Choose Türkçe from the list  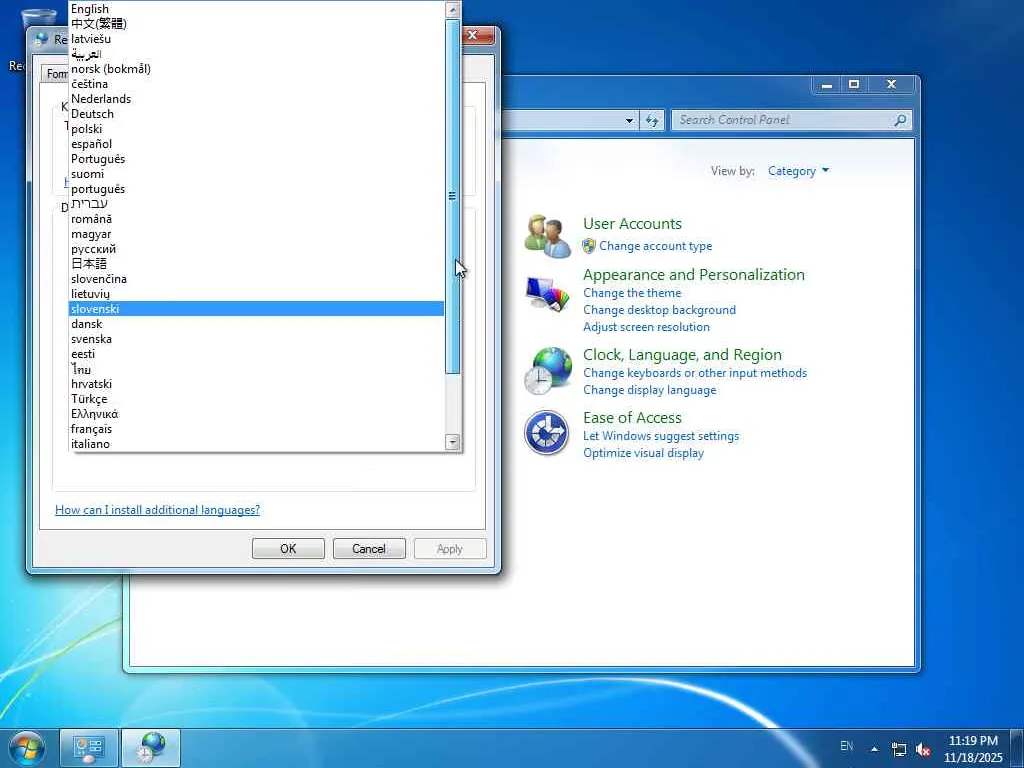coord(256,399)
